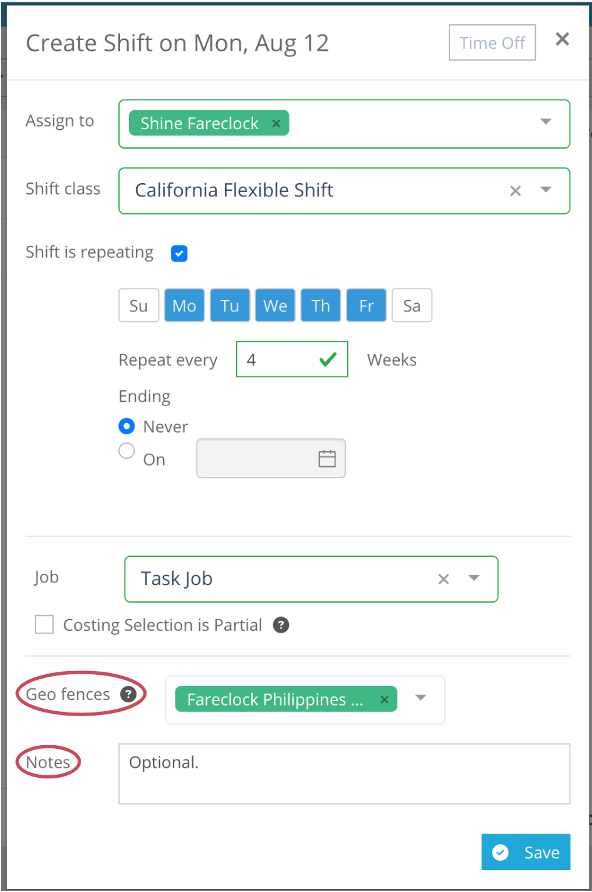Screen dimensions: 592x892
Task: Close the Create Shift dialog
Action: [x=562, y=39]
